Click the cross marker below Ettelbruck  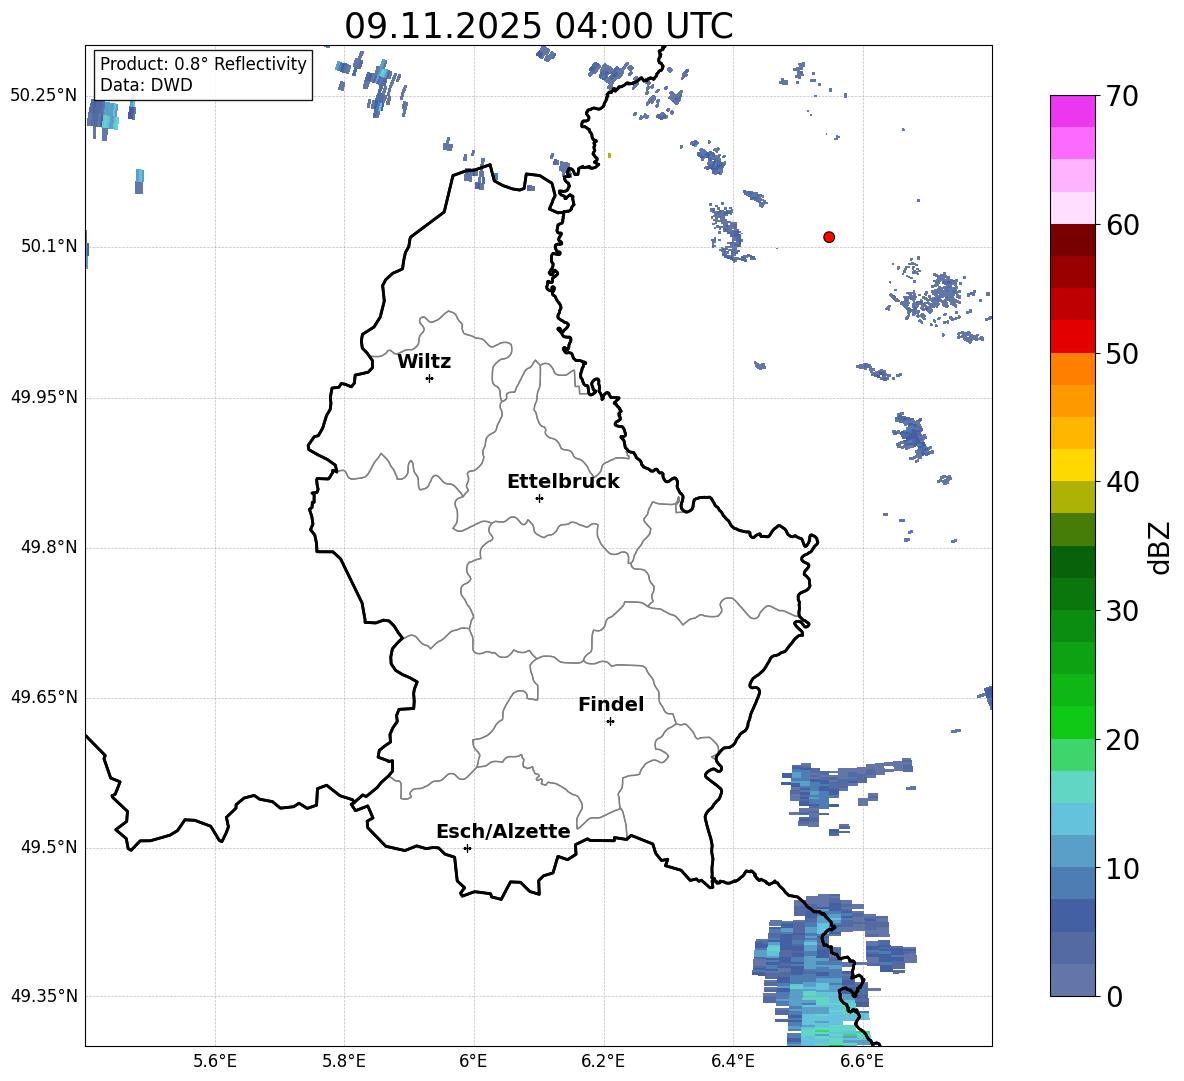pyautogui.click(x=539, y=498)
